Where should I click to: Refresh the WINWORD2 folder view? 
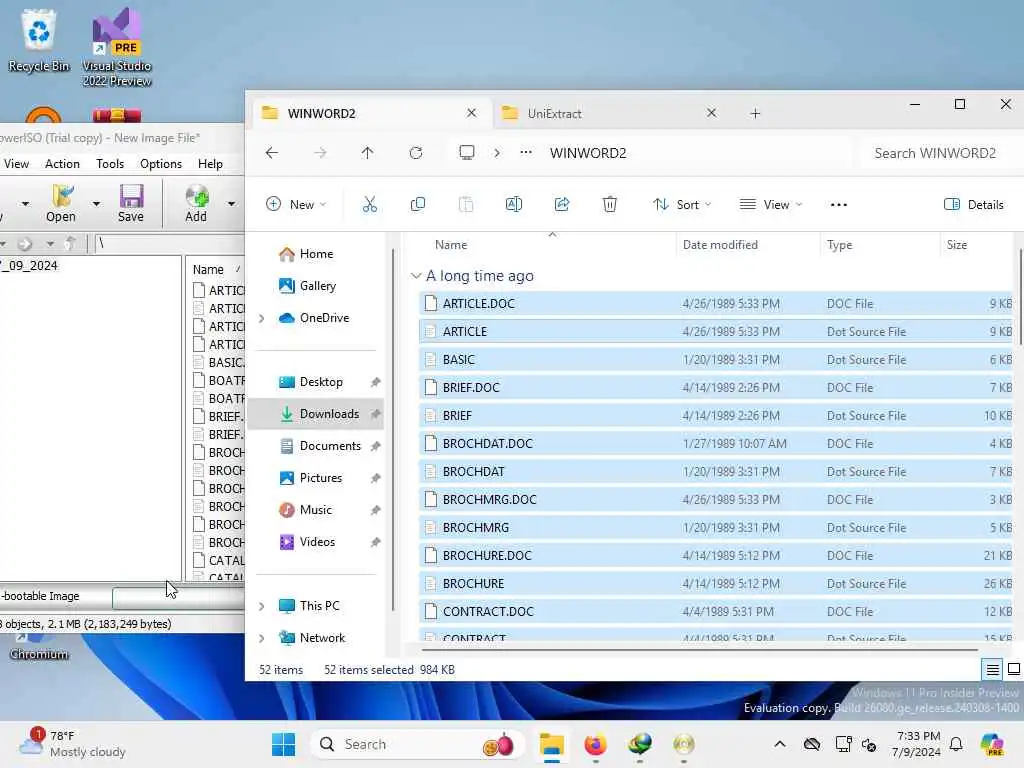(415, 153)
